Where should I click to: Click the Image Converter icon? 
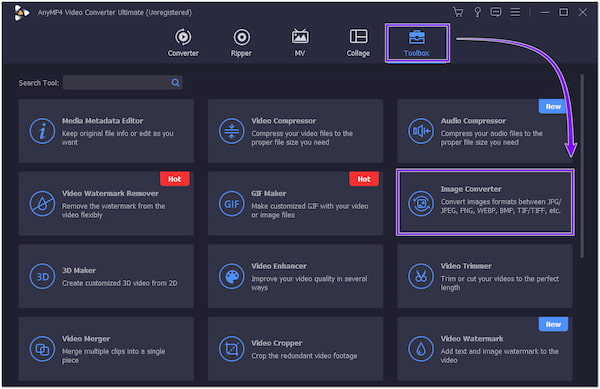click(x=421, y=204)
